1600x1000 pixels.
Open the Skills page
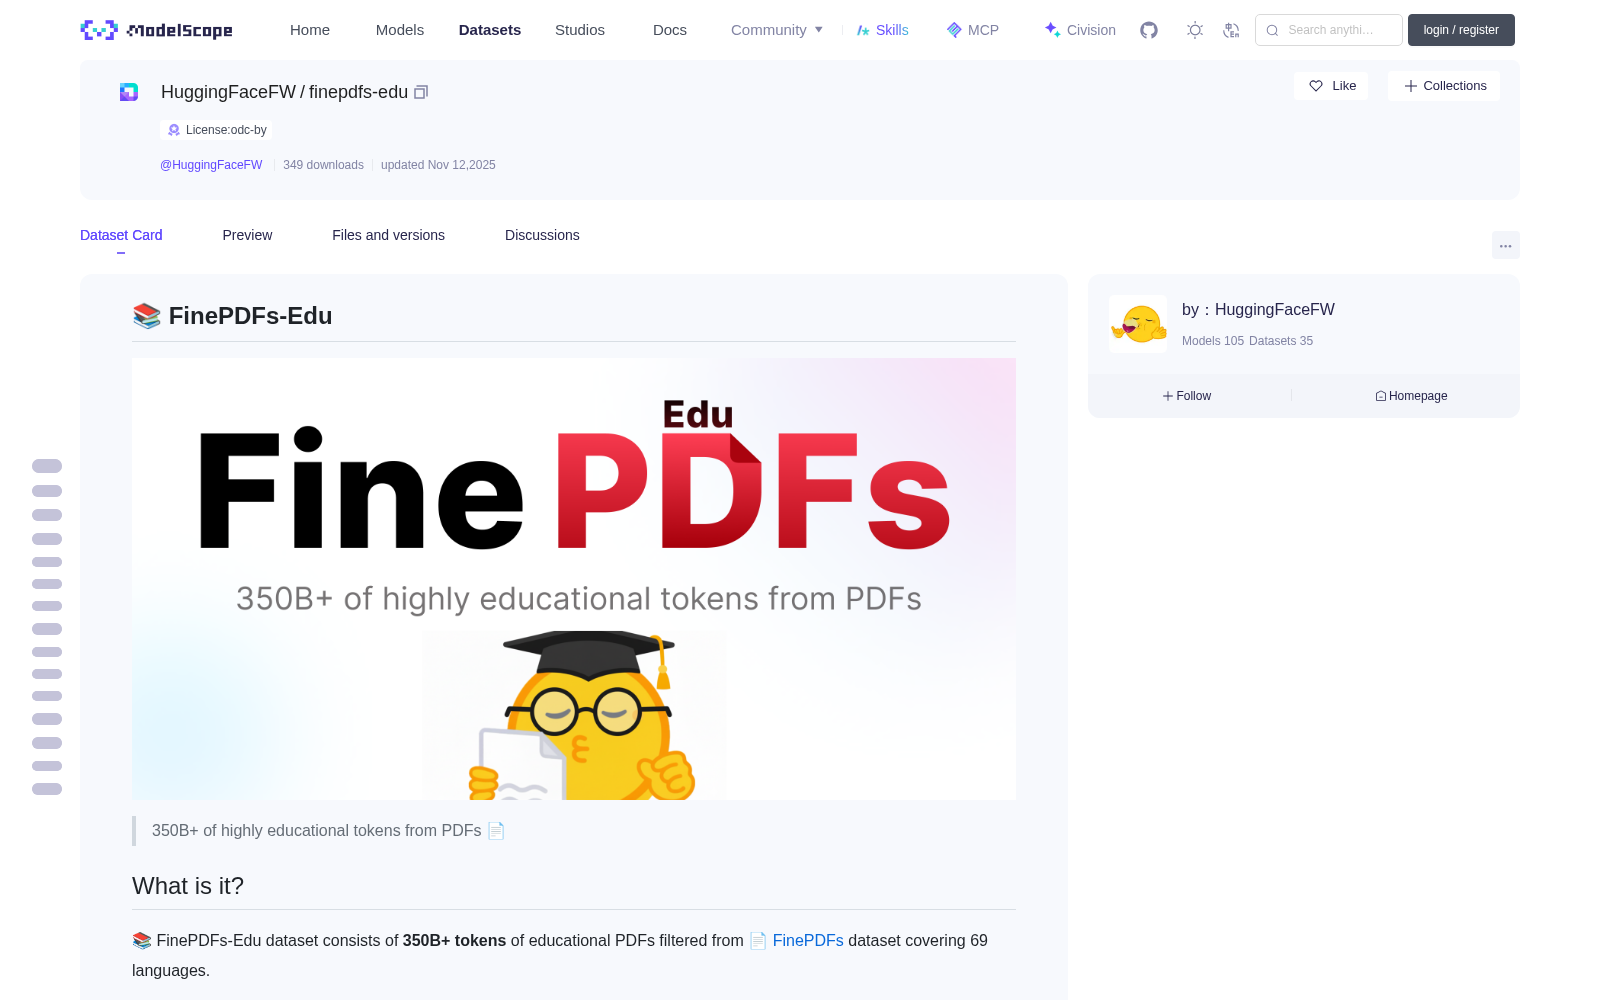coord(883,30)
